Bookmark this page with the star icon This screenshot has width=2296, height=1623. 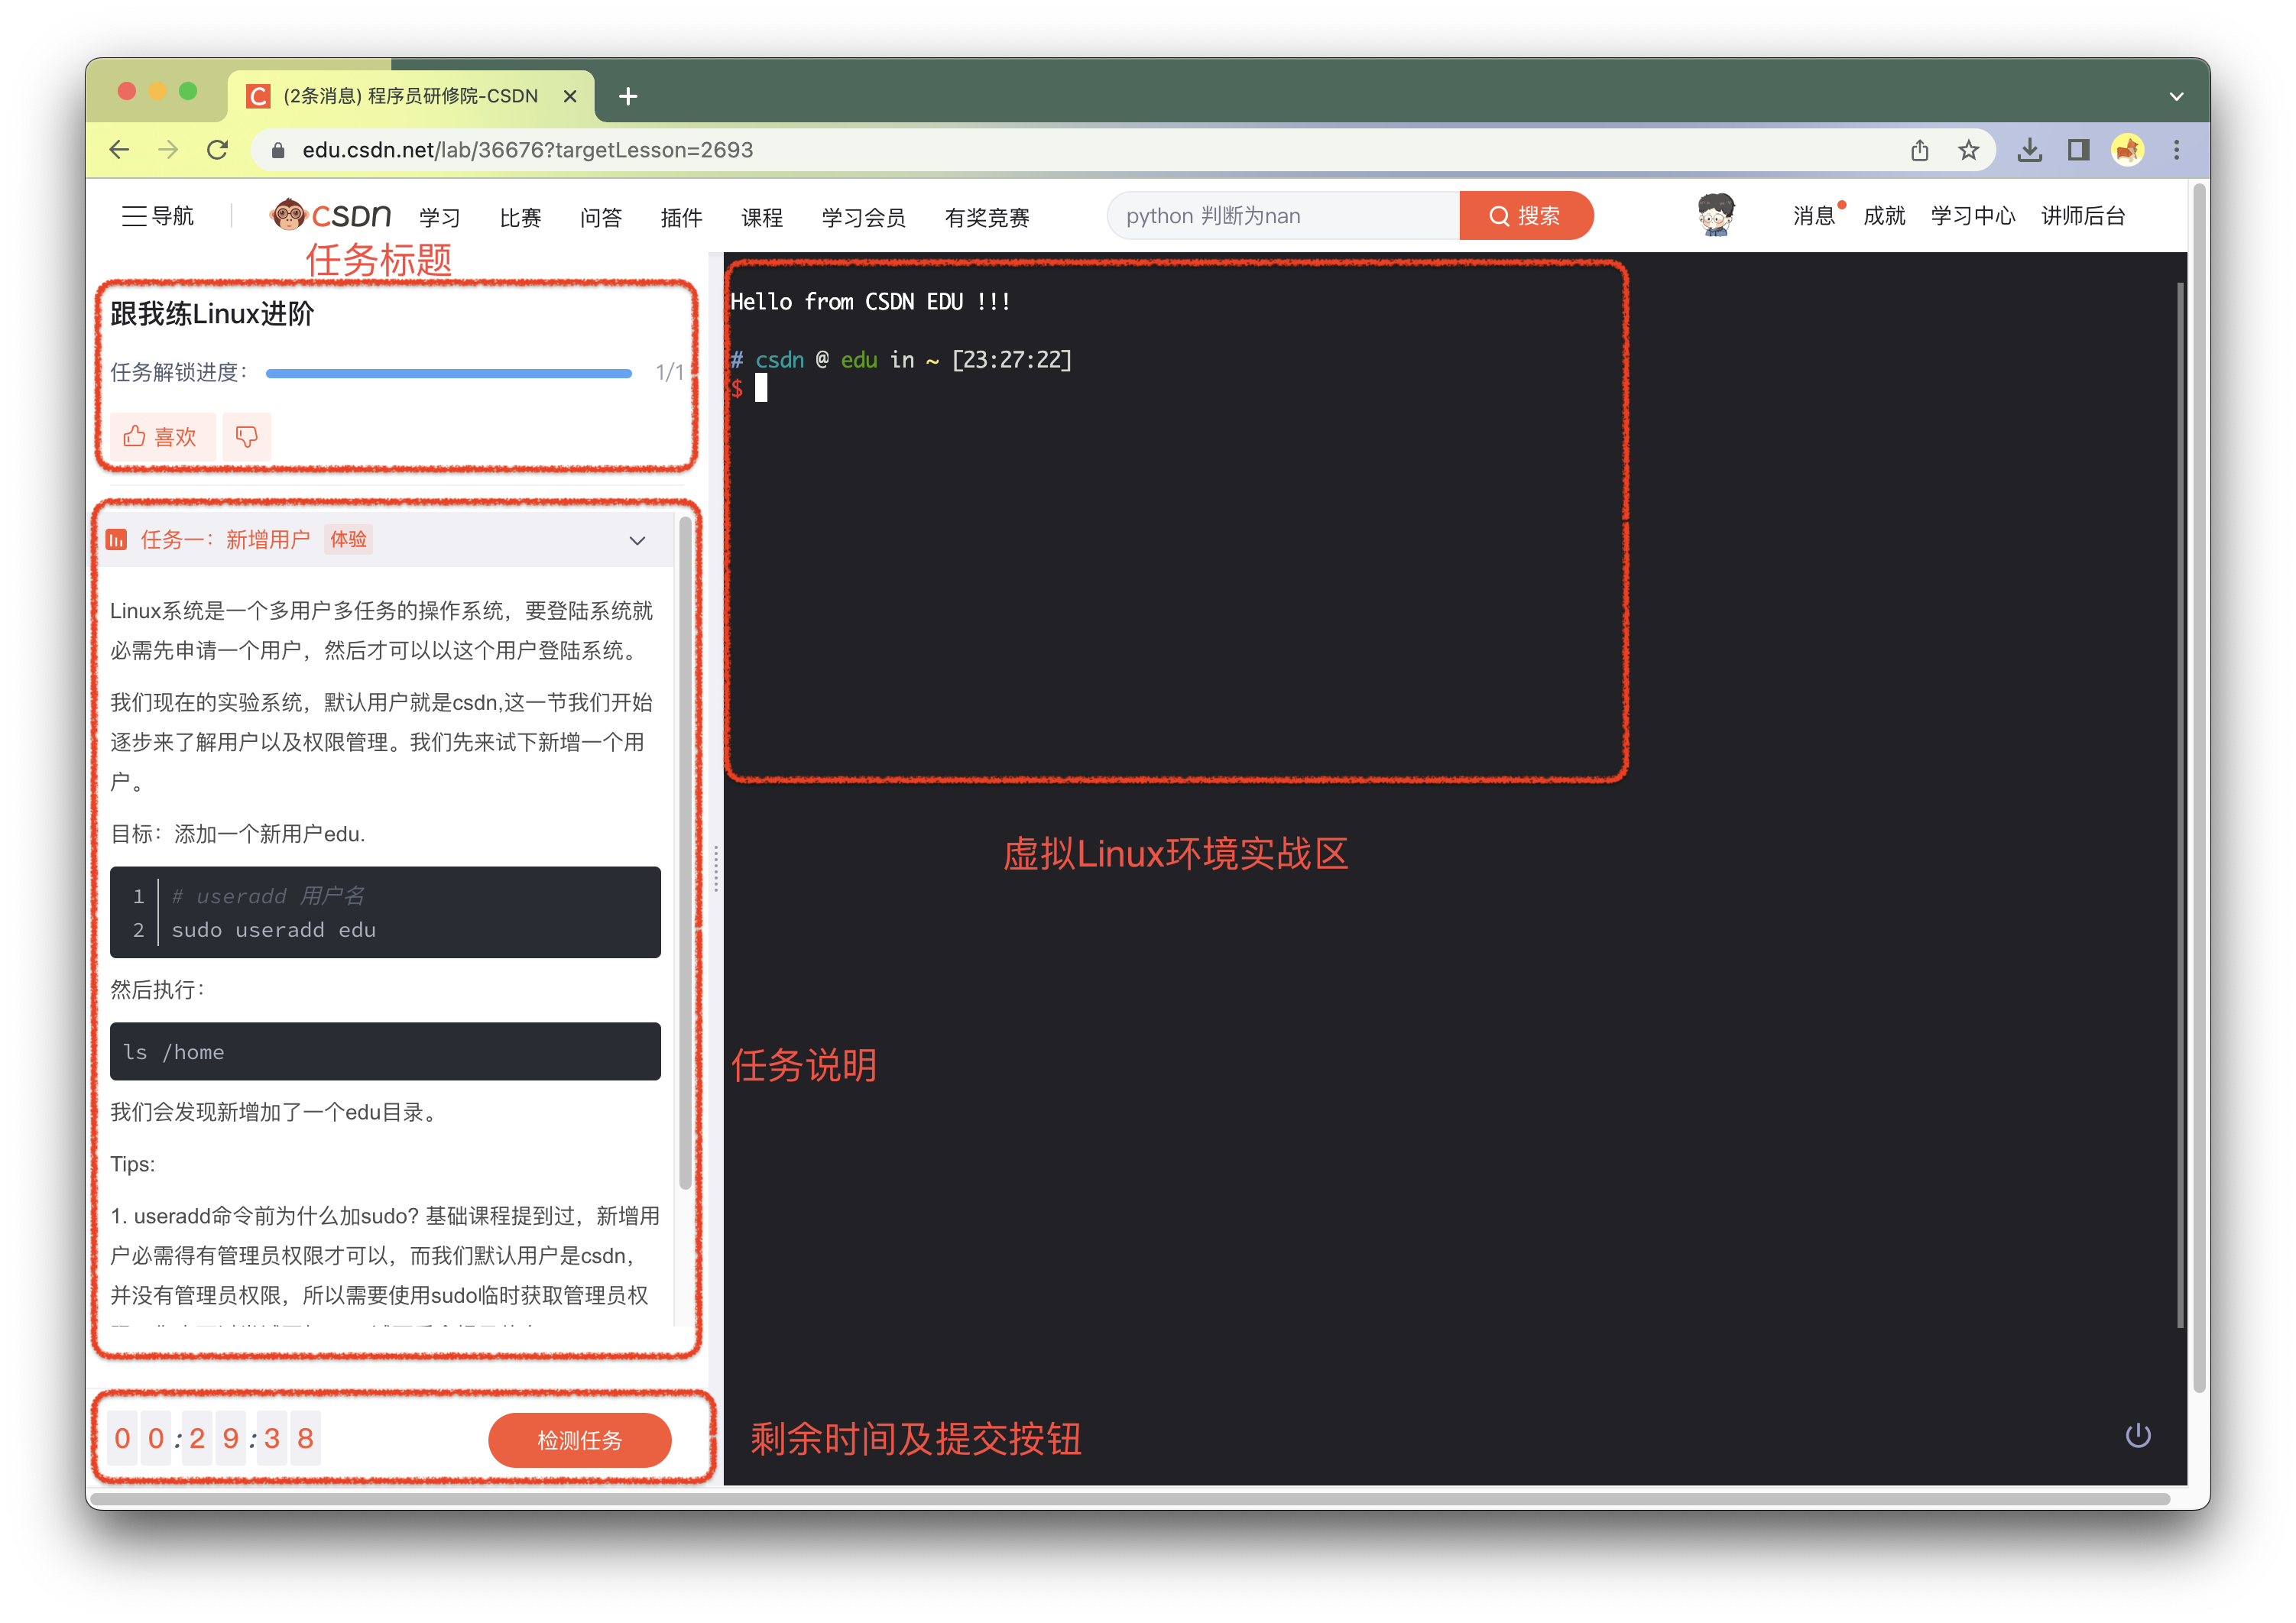1968,150
